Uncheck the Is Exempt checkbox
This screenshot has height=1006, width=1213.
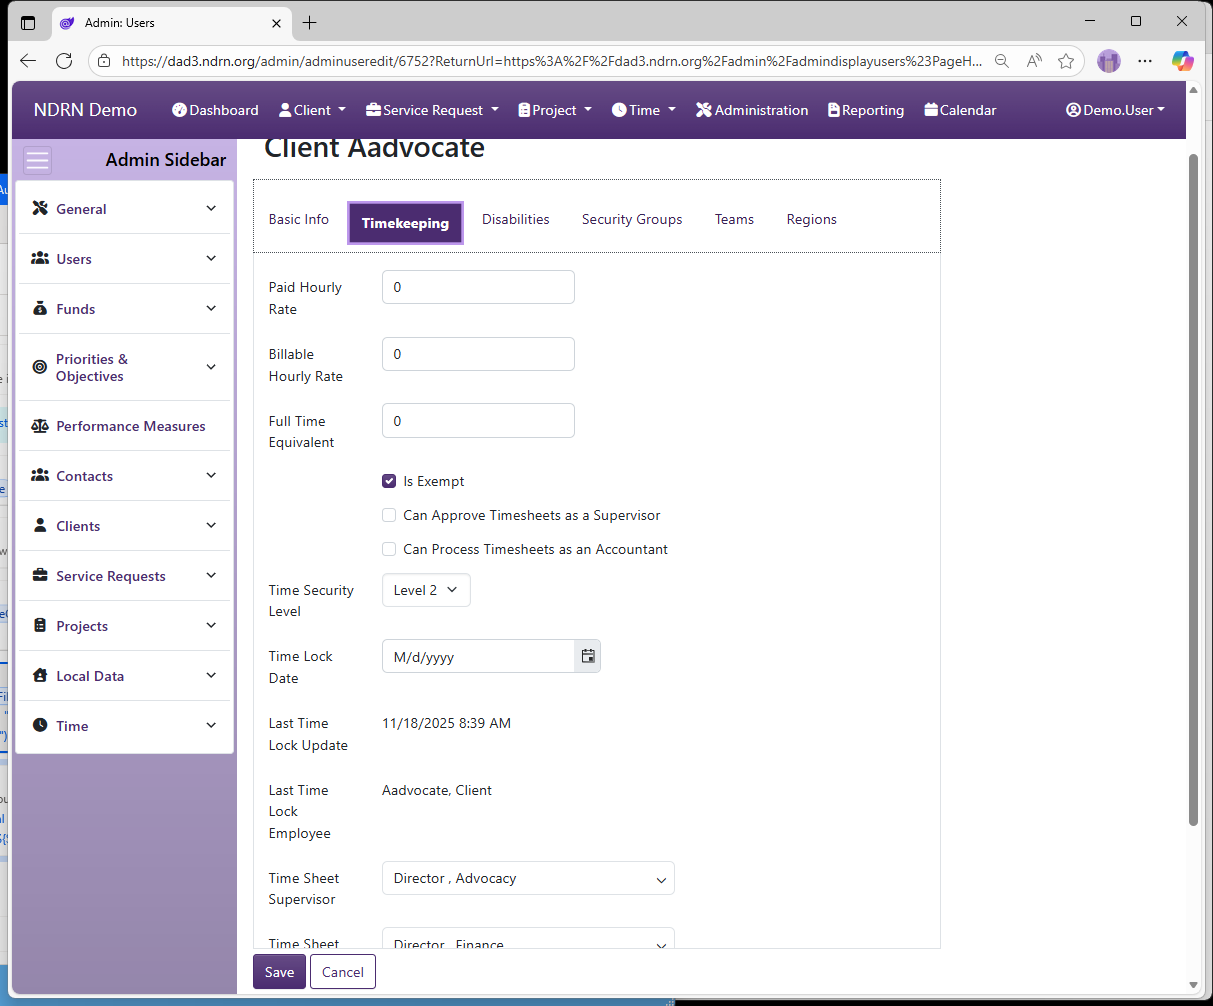tap(389, 481)
